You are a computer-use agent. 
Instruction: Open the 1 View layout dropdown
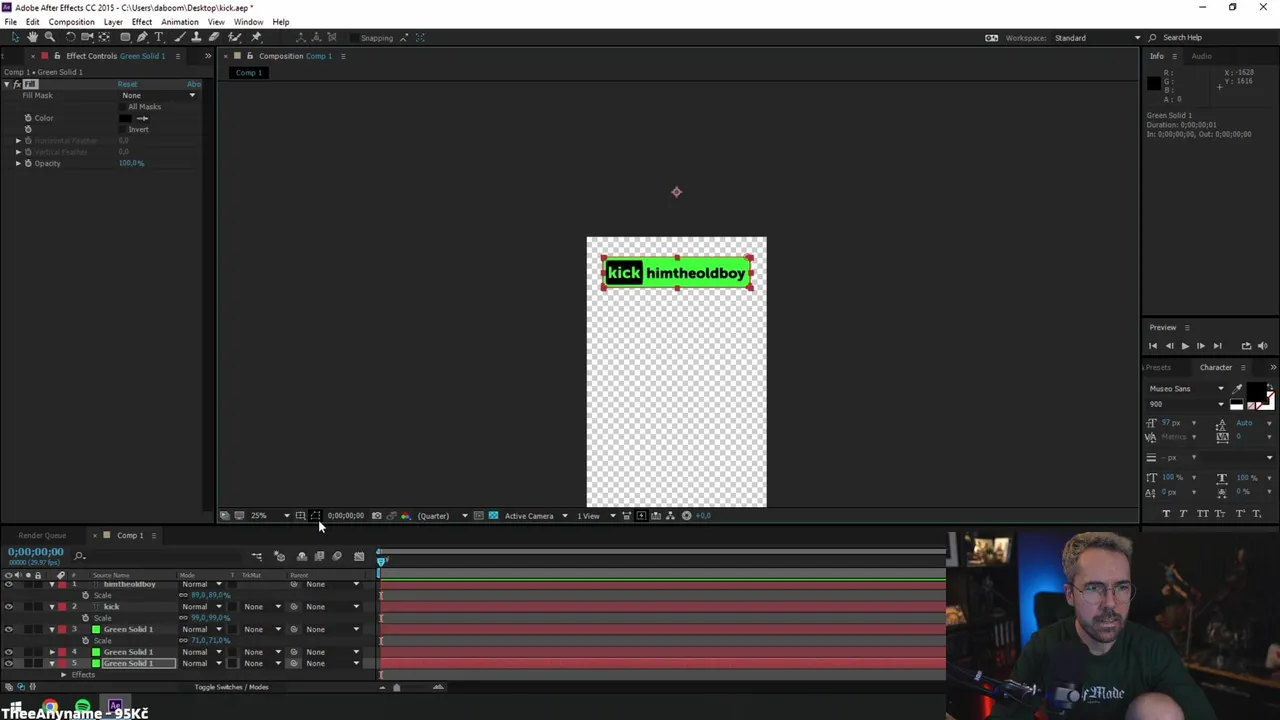pos(596,516)
